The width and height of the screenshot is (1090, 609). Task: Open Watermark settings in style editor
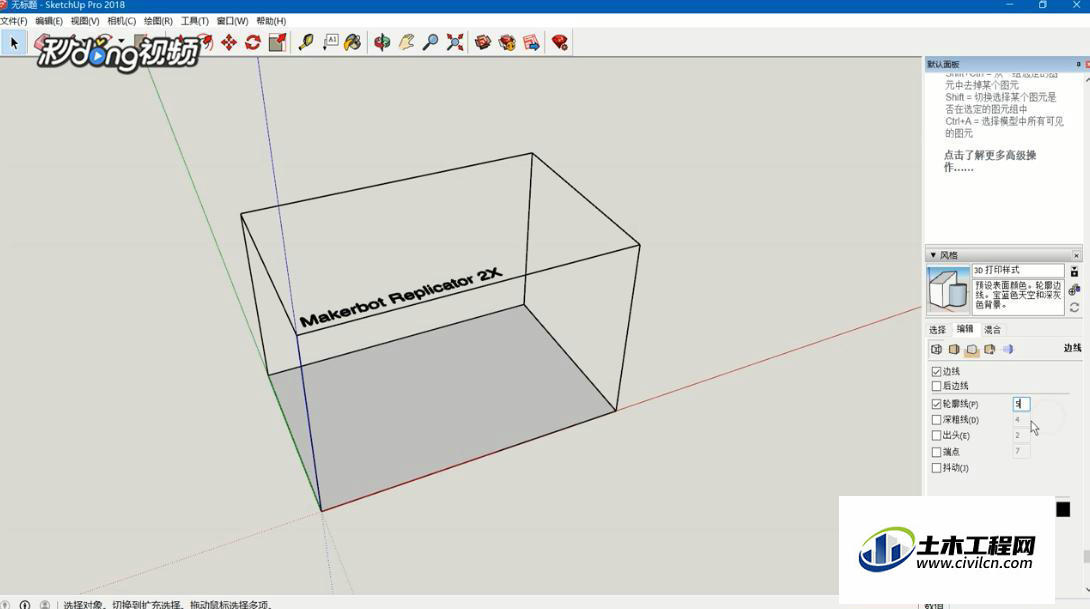pyautogui.click(x=989, y=349)
